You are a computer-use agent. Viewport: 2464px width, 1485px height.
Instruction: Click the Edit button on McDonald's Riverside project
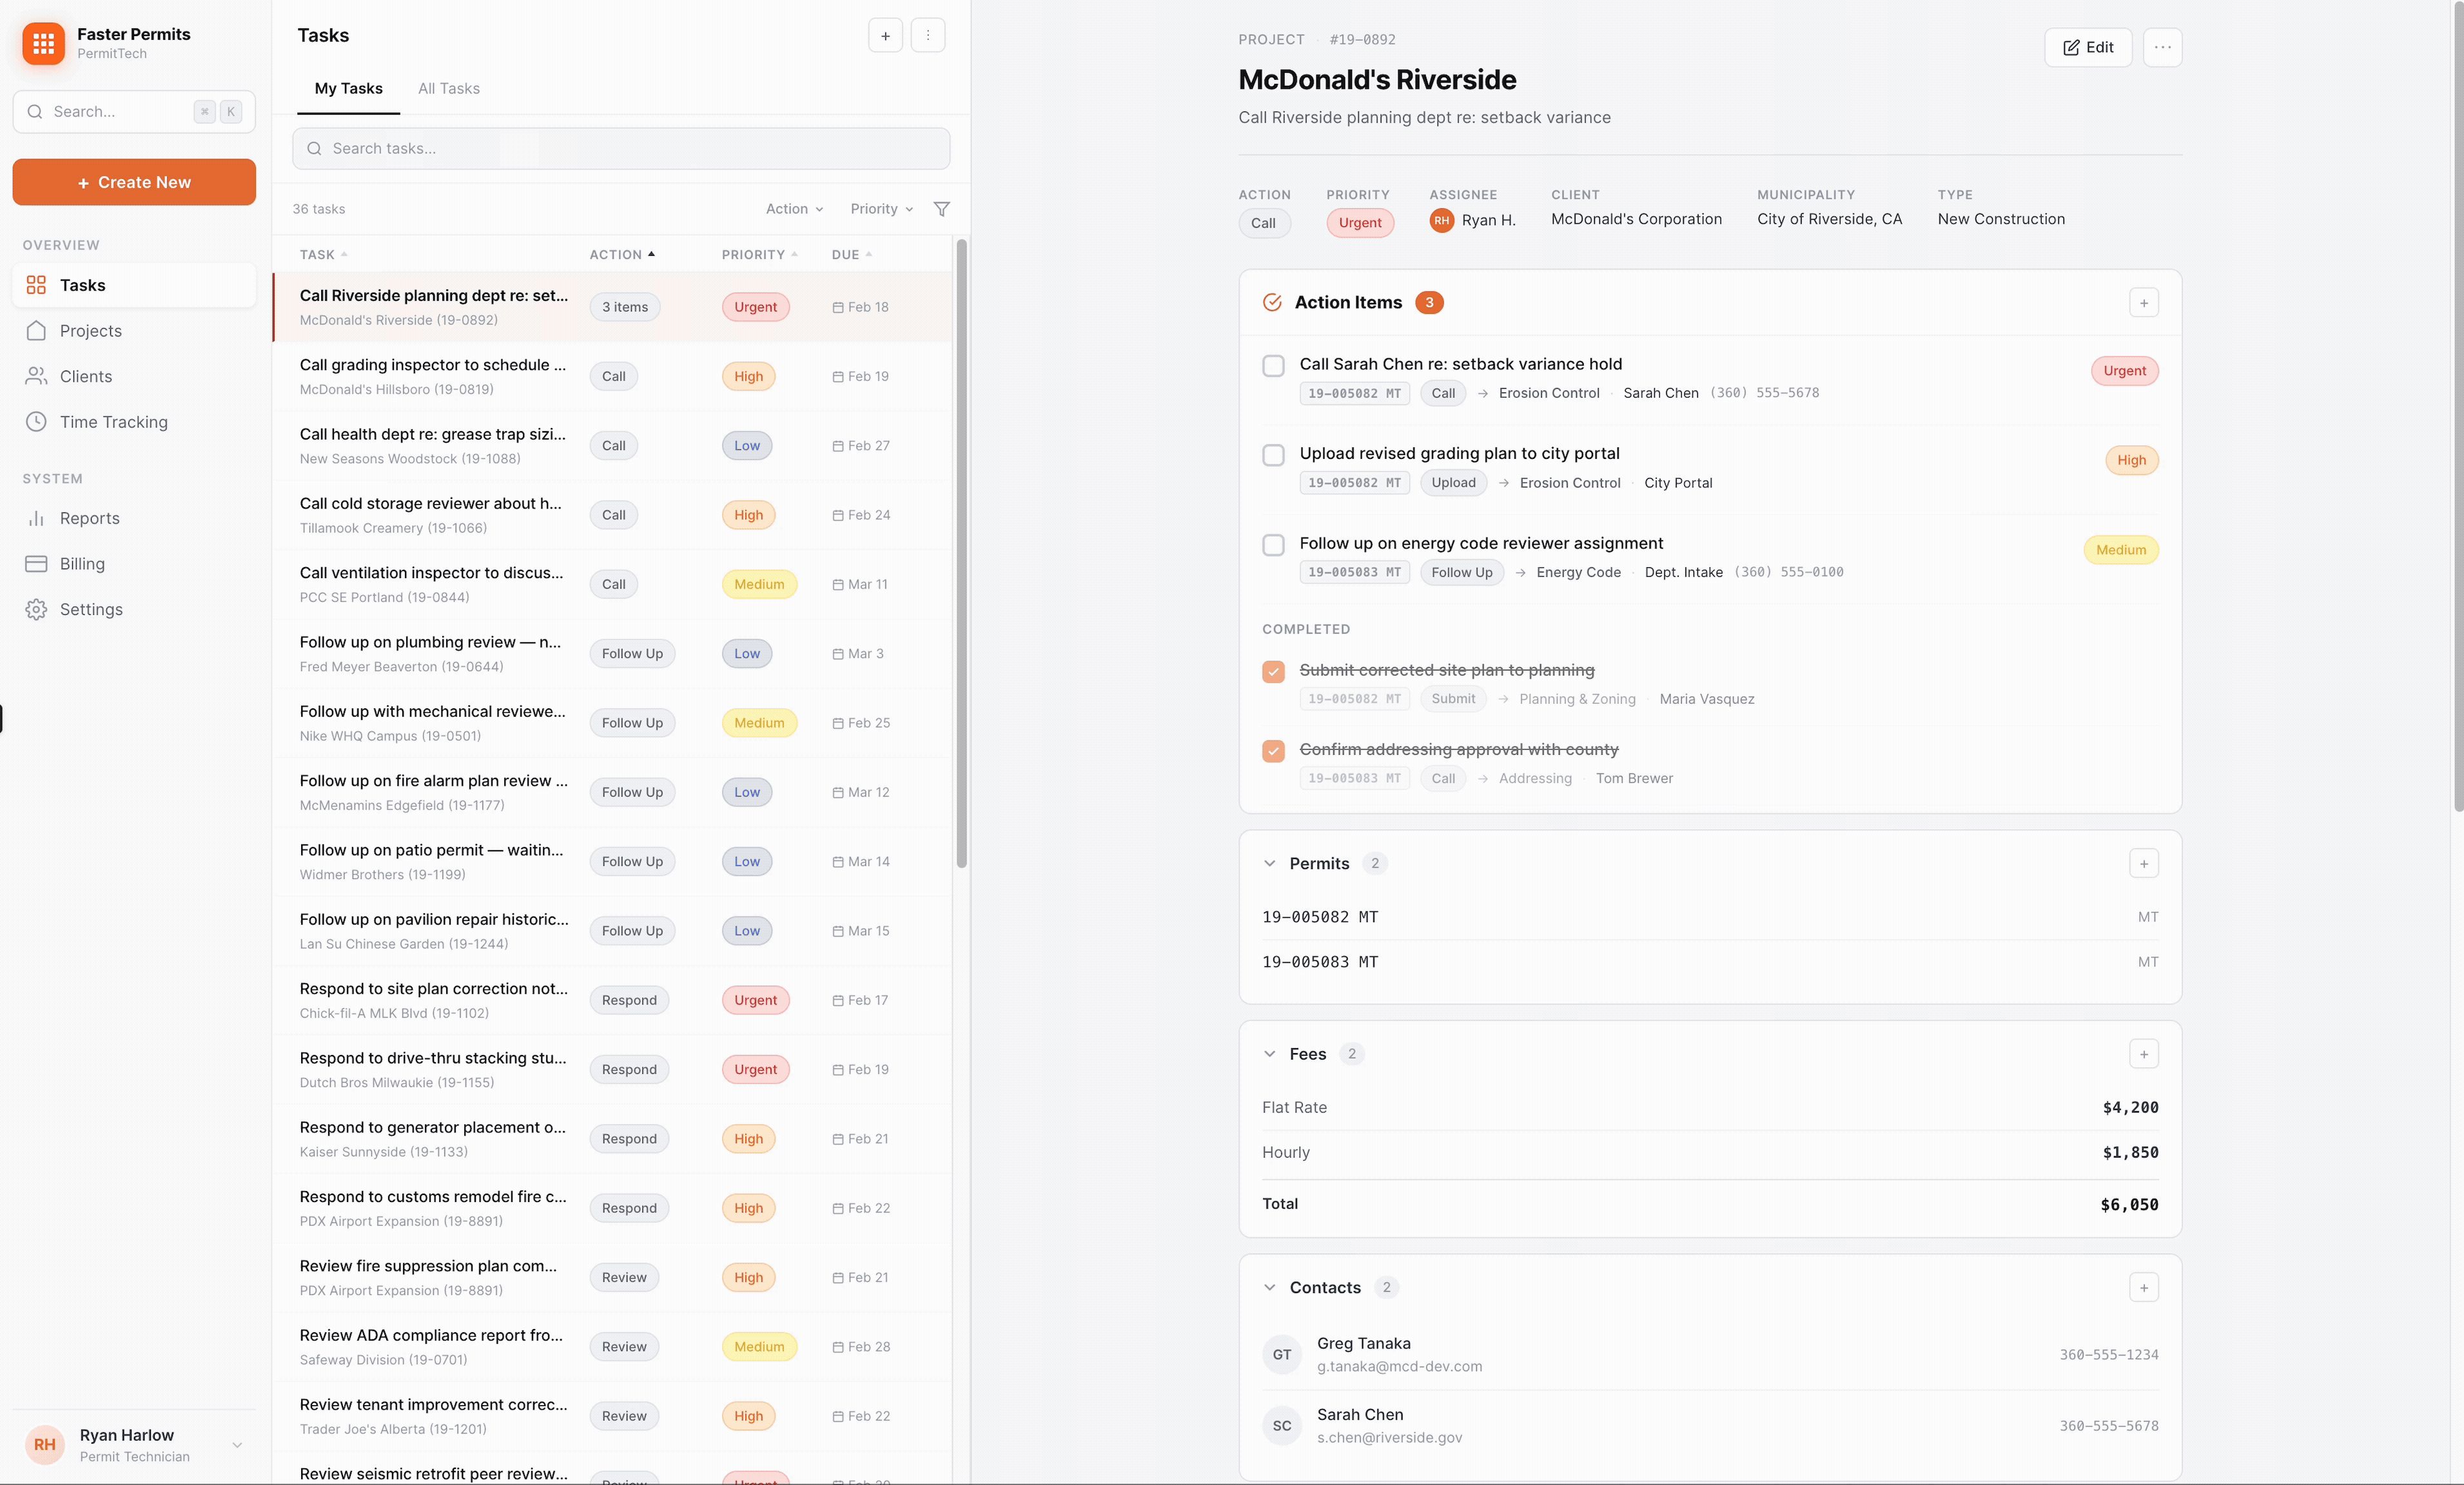(x=2088, y=47)
